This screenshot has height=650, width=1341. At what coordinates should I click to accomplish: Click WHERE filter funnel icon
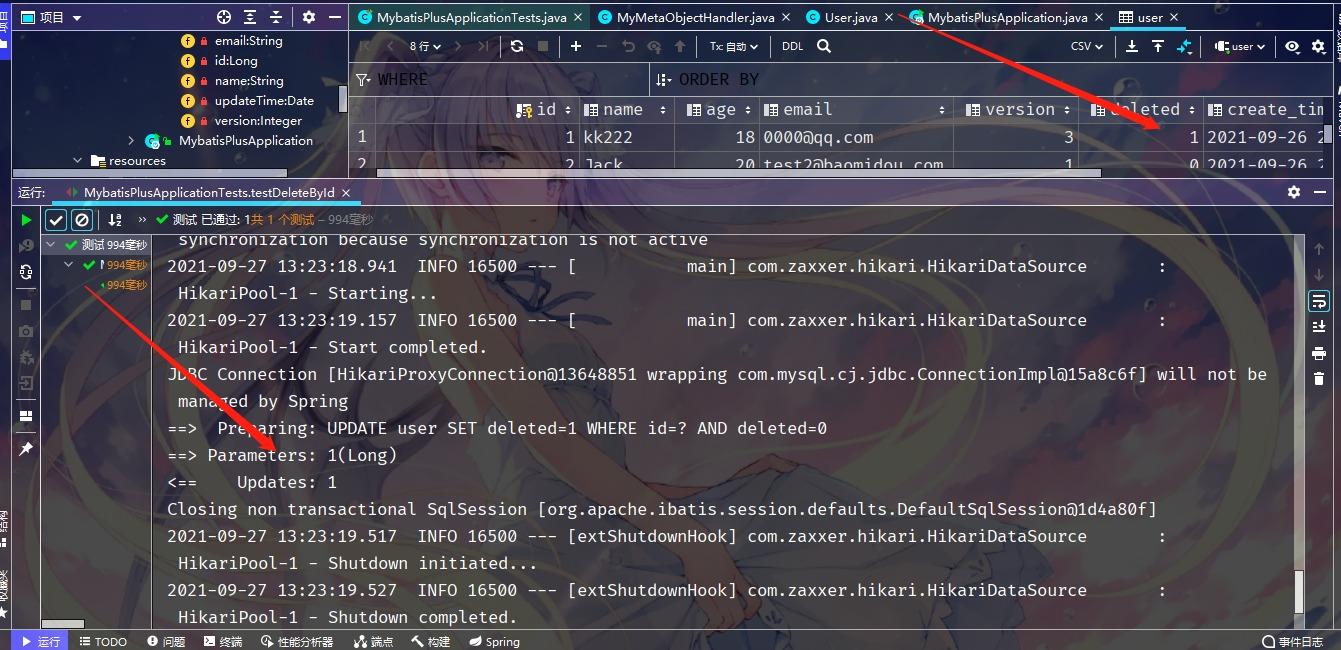(x=363, y=79)
